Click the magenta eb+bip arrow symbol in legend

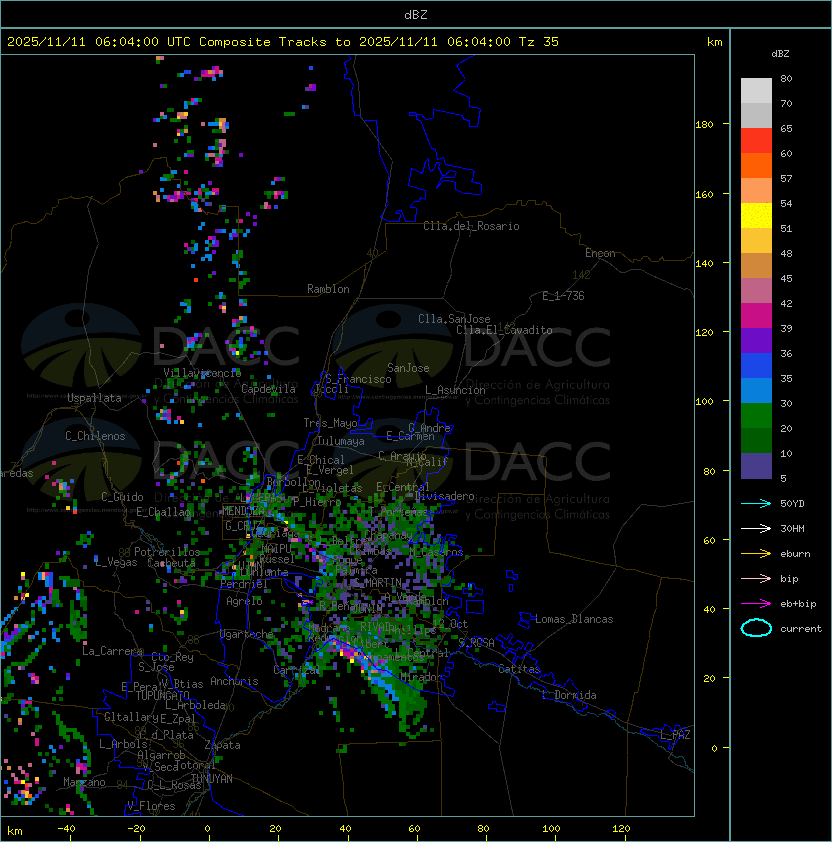point(756,604)
